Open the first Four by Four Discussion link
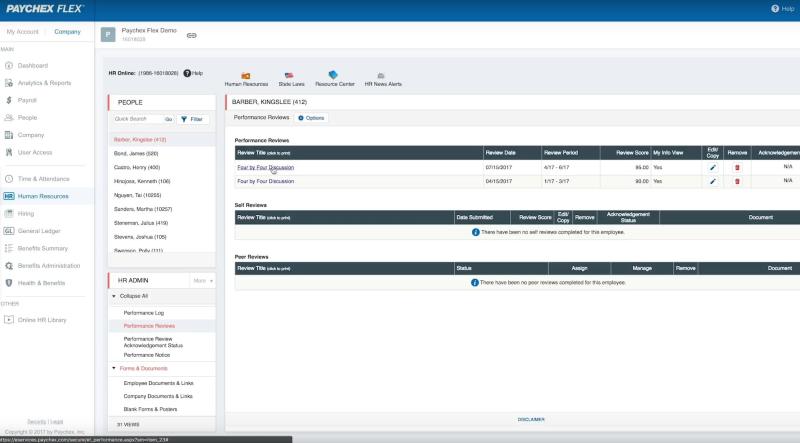This screenshot has height=443, width=800. (265, 167)
